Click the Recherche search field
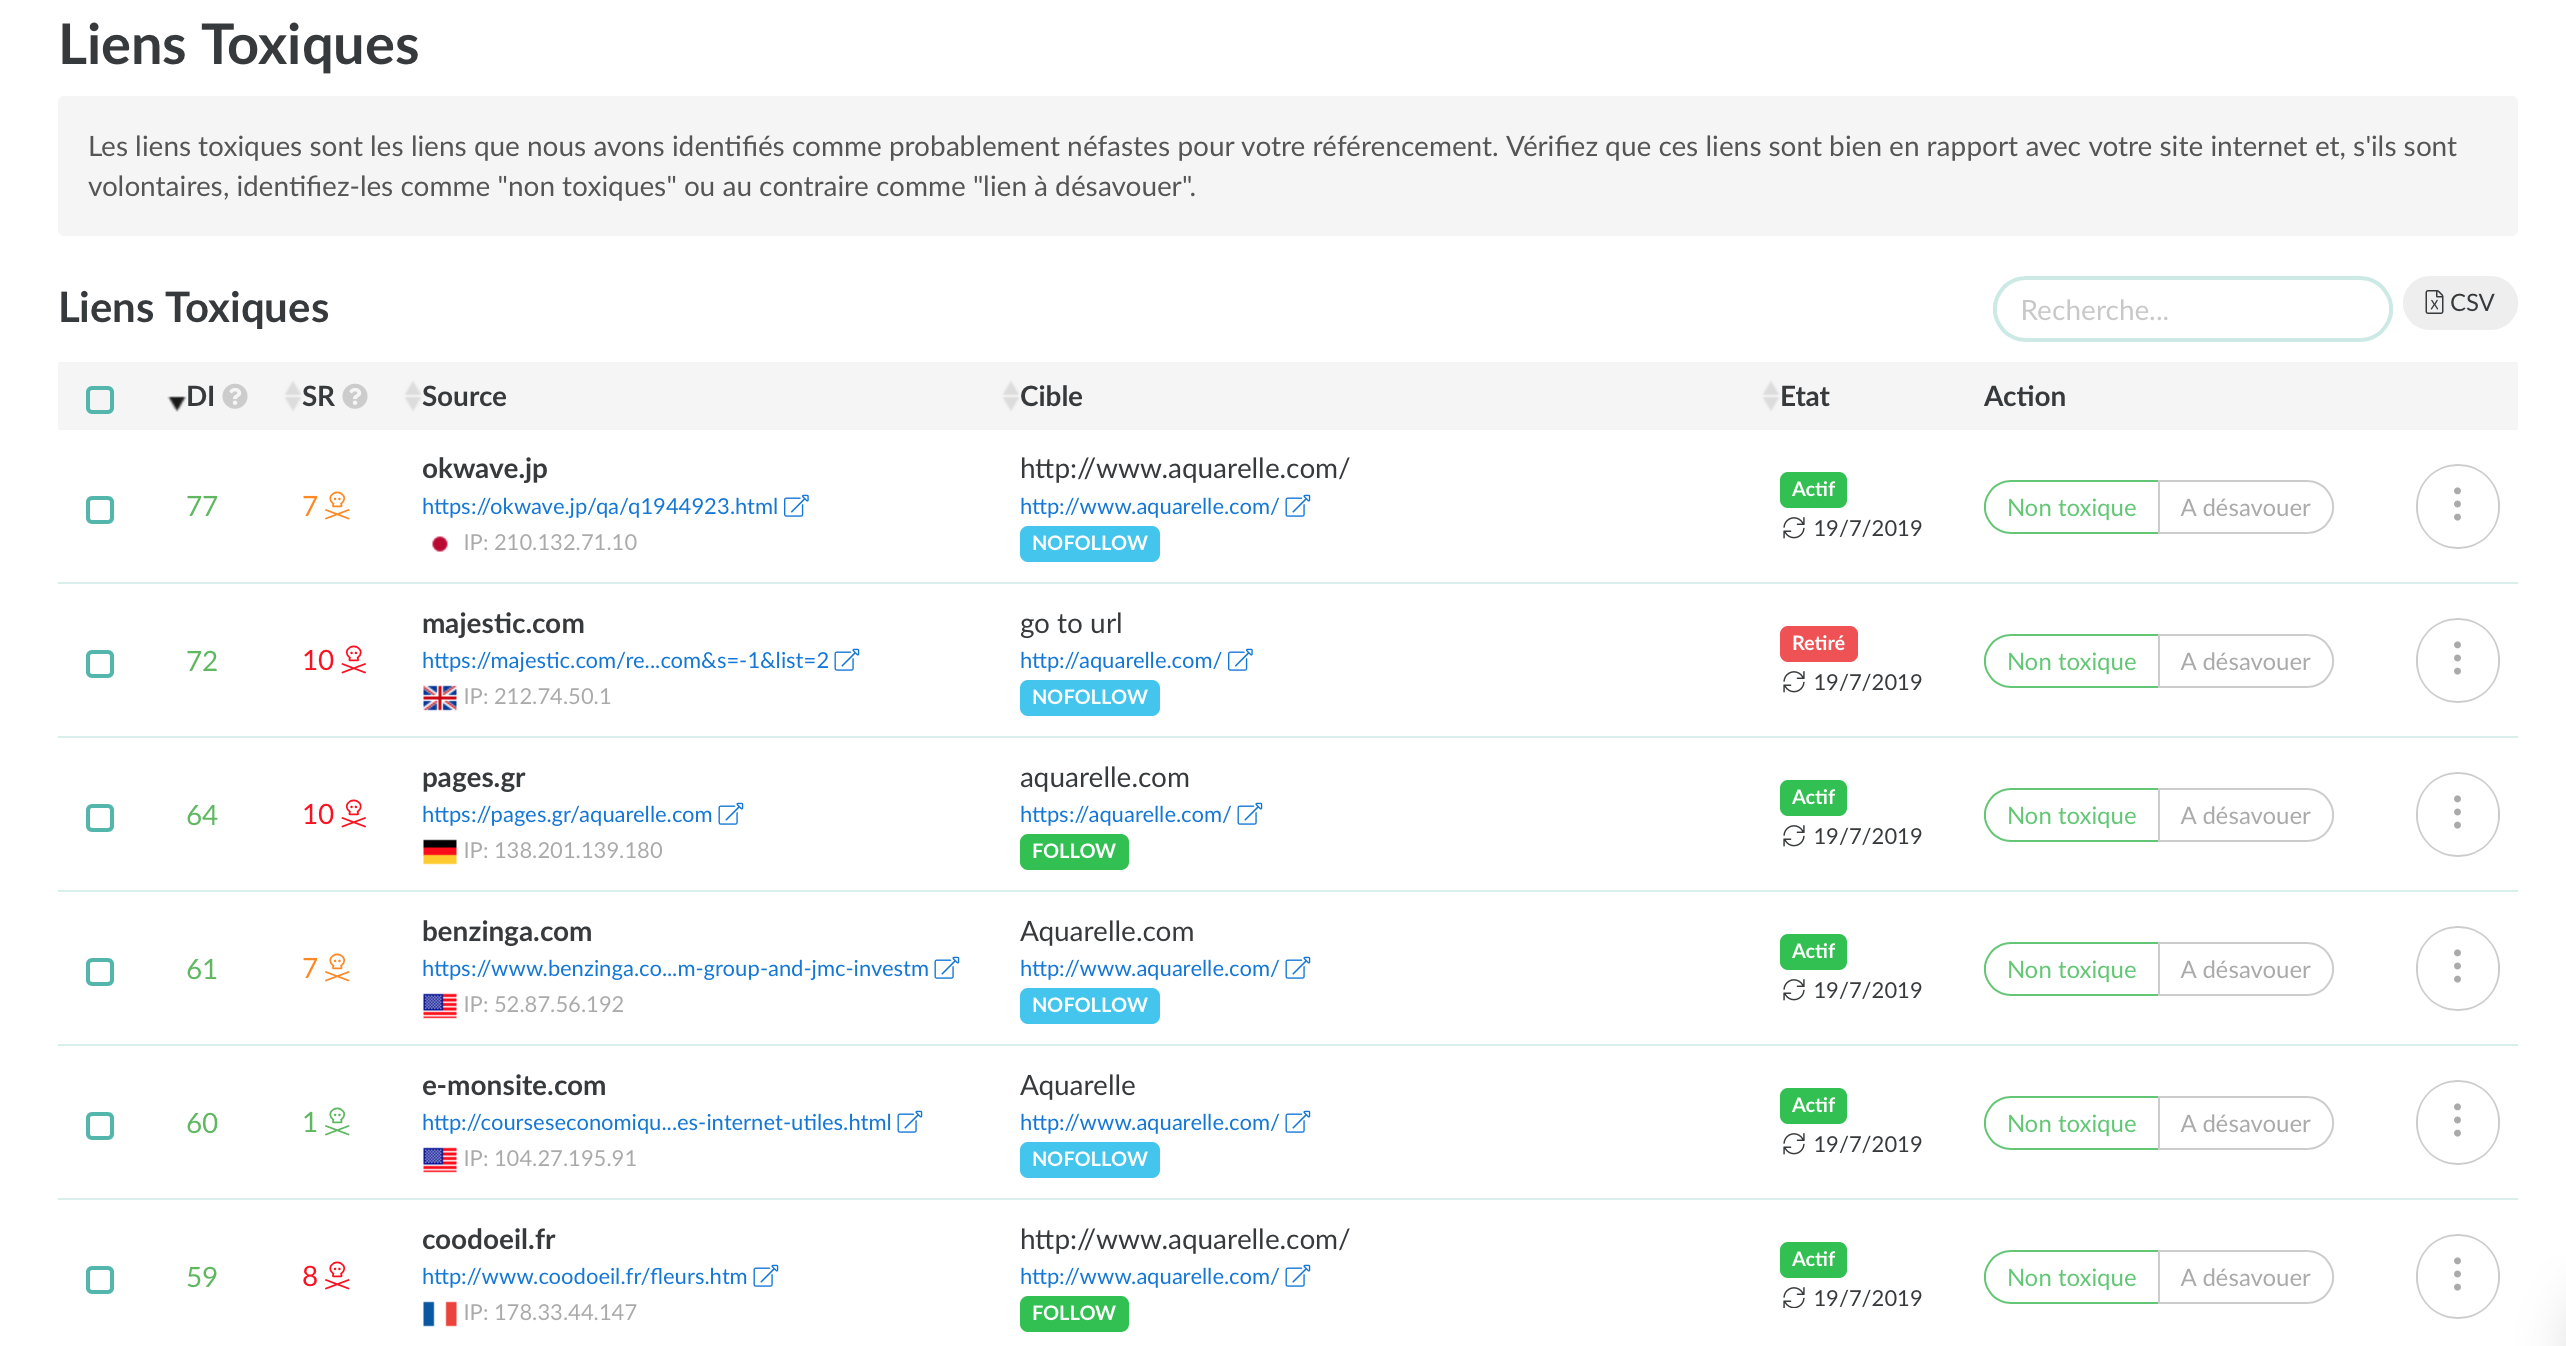The height and width of the screenshot is (1346, 2566). [x=2190, y=310]
